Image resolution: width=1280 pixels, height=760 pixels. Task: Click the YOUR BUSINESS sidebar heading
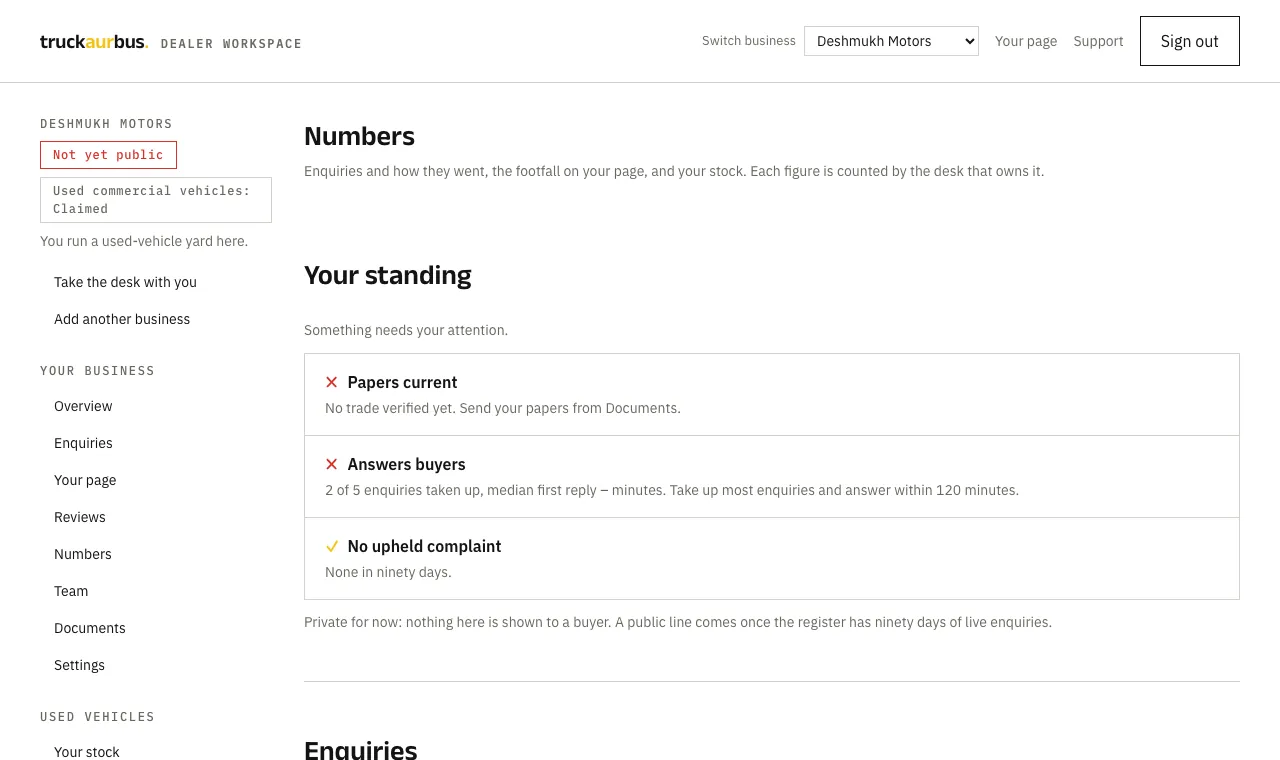[97, 371]
